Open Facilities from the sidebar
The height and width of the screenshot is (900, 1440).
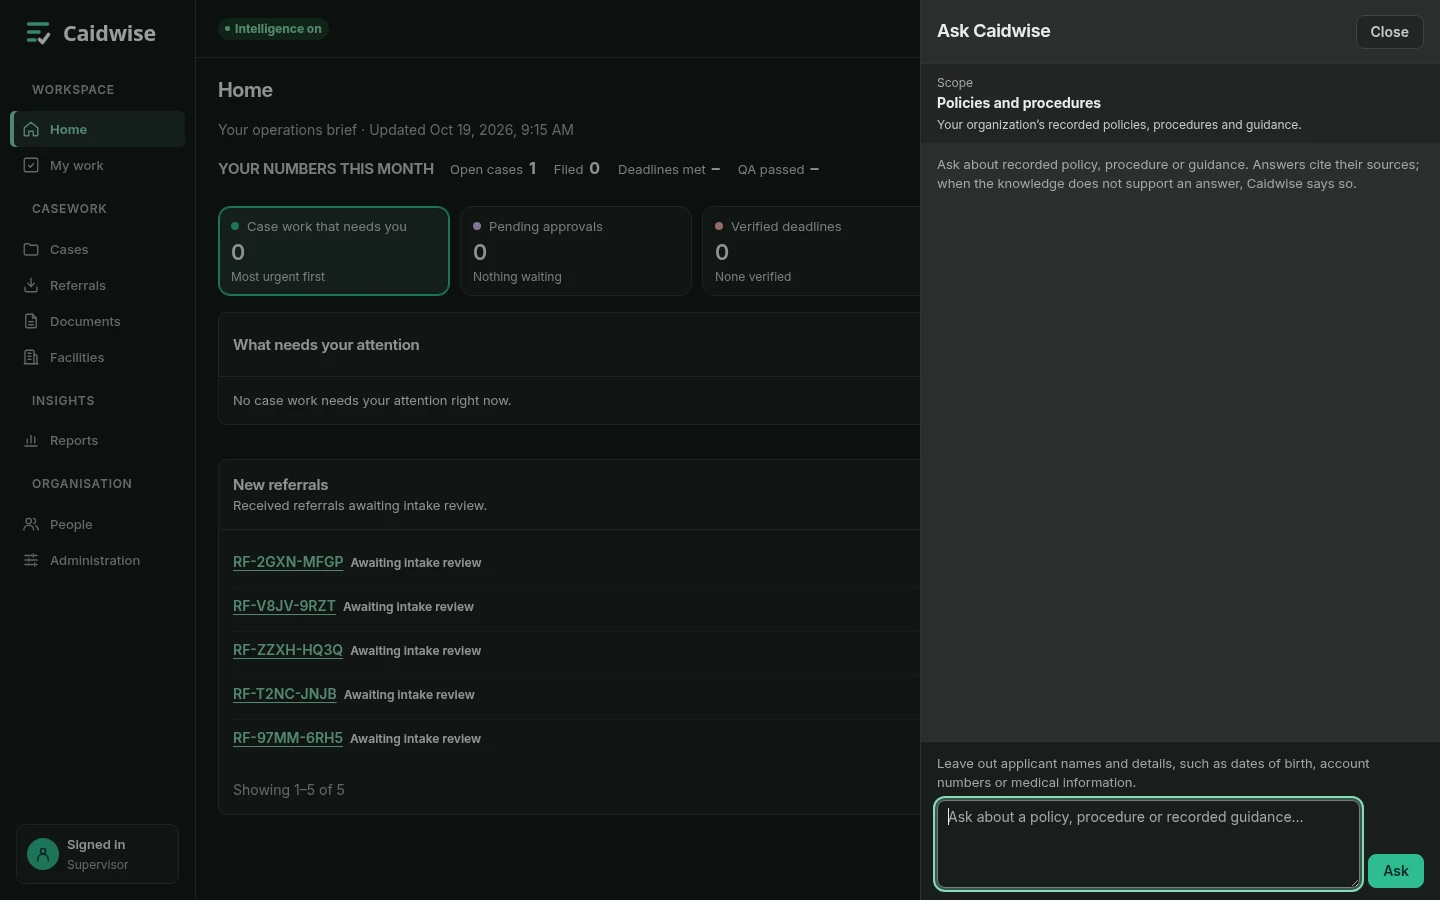(98, 357)
